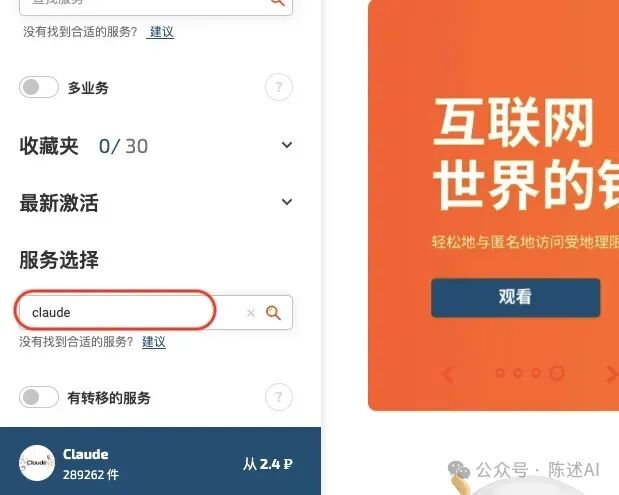This screenshot has width=619, height=495.
Task: Click magnifier icon in top search box
Action: (x=278, y=2)
